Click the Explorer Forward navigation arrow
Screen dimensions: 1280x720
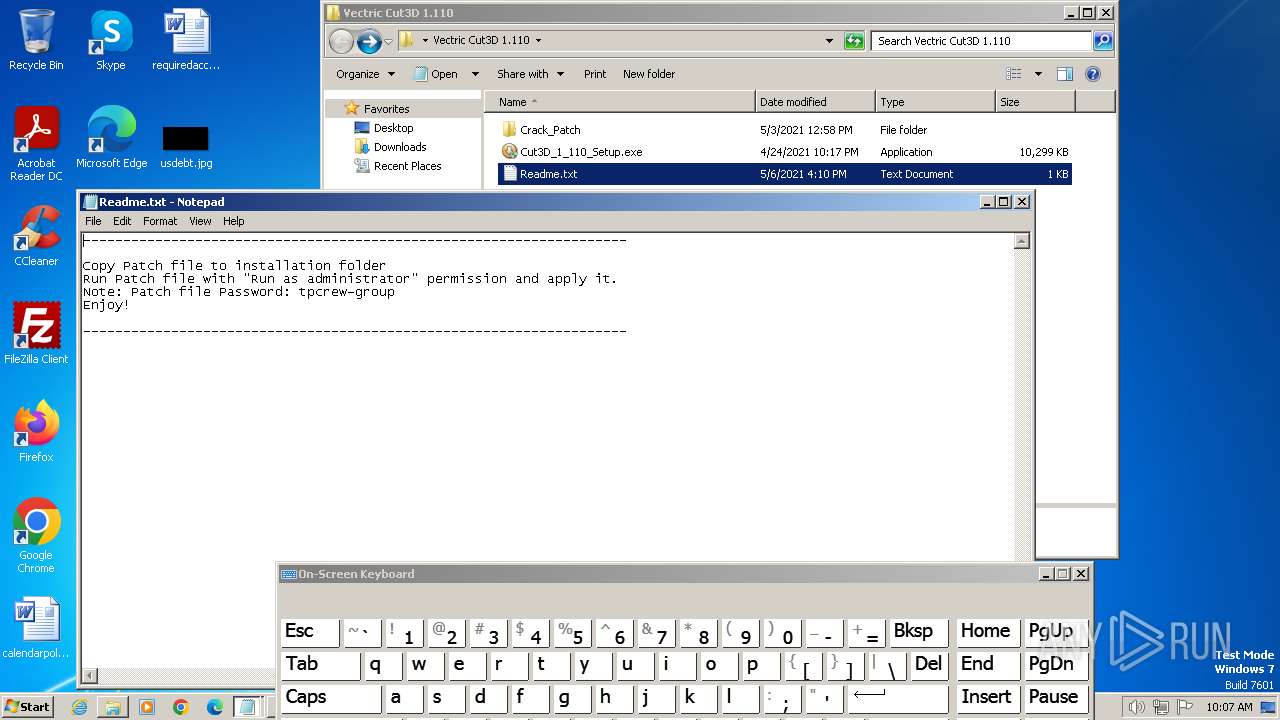click(x=369, y=41)
